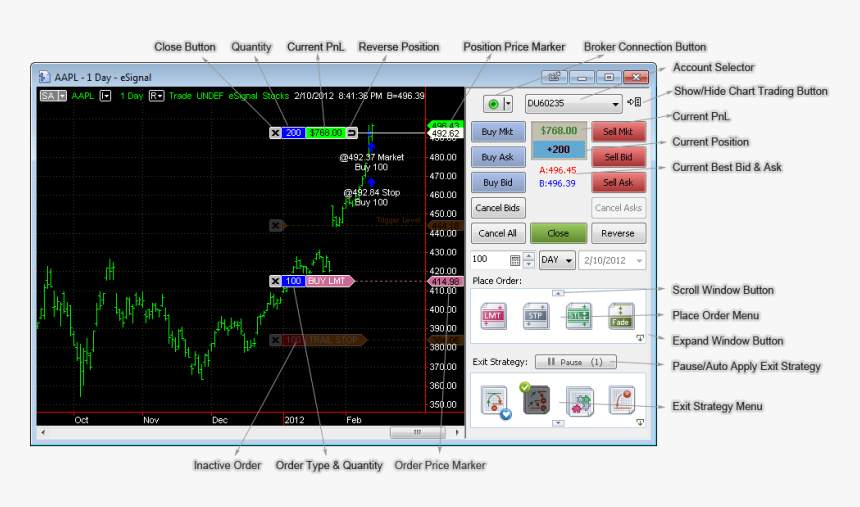The image size is (860, 507).
Task: Click the 1 Day interval label
Action: click(132, 96)
